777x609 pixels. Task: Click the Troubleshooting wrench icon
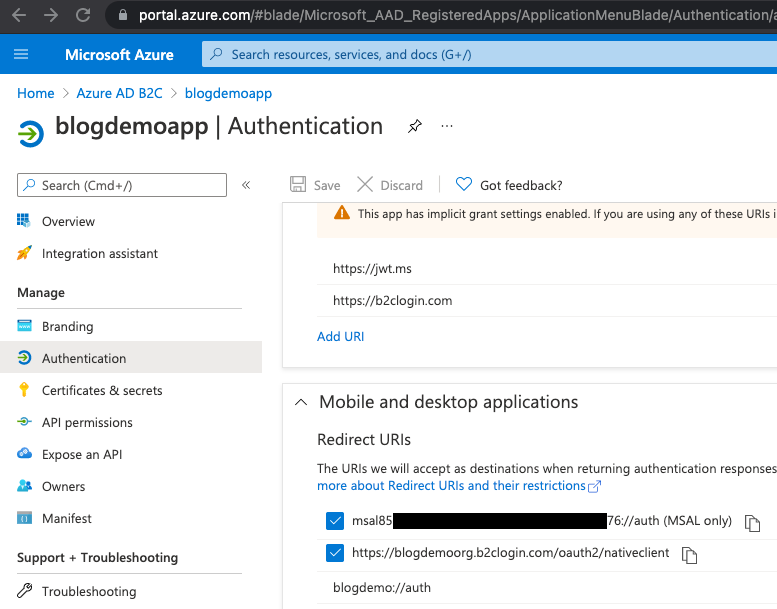[x=24, y=590]
